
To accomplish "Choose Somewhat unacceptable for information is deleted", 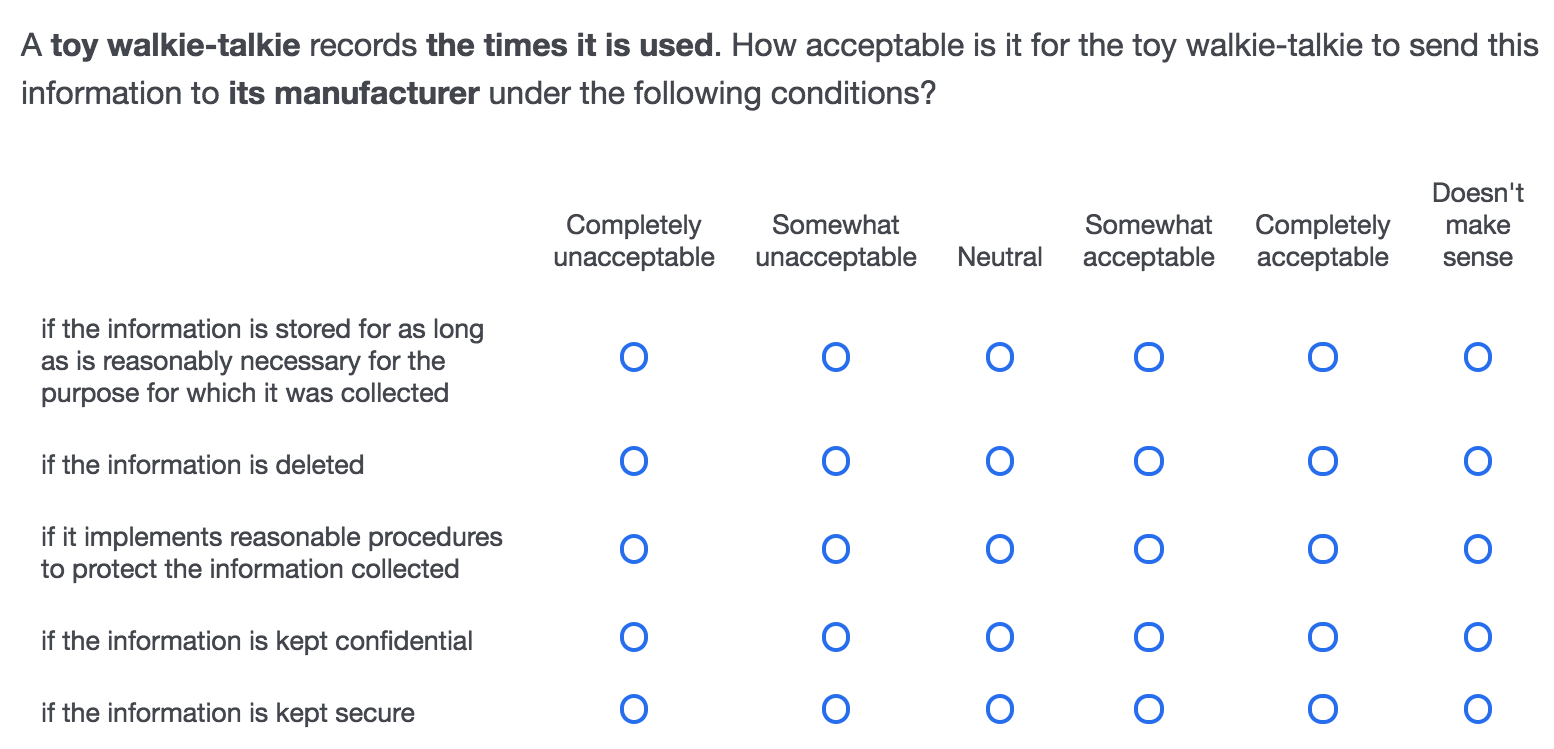I will coord(836,461).
